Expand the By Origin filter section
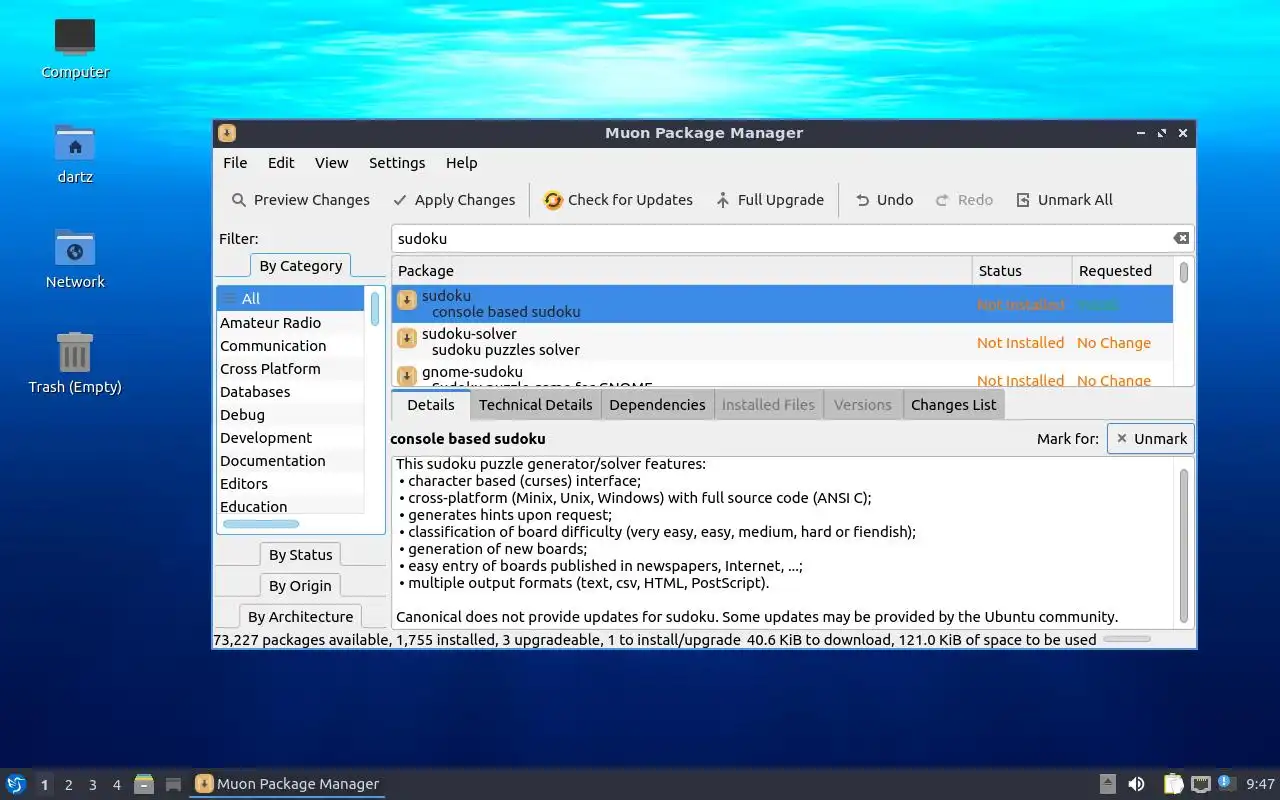 tap(300, 586)
